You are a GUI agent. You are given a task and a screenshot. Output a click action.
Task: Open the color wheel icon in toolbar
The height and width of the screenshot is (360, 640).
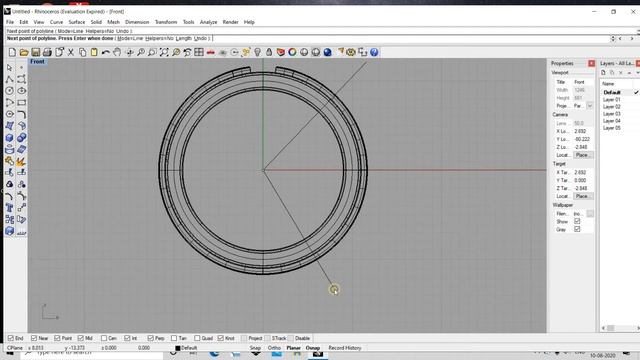[x=292, y=52]
